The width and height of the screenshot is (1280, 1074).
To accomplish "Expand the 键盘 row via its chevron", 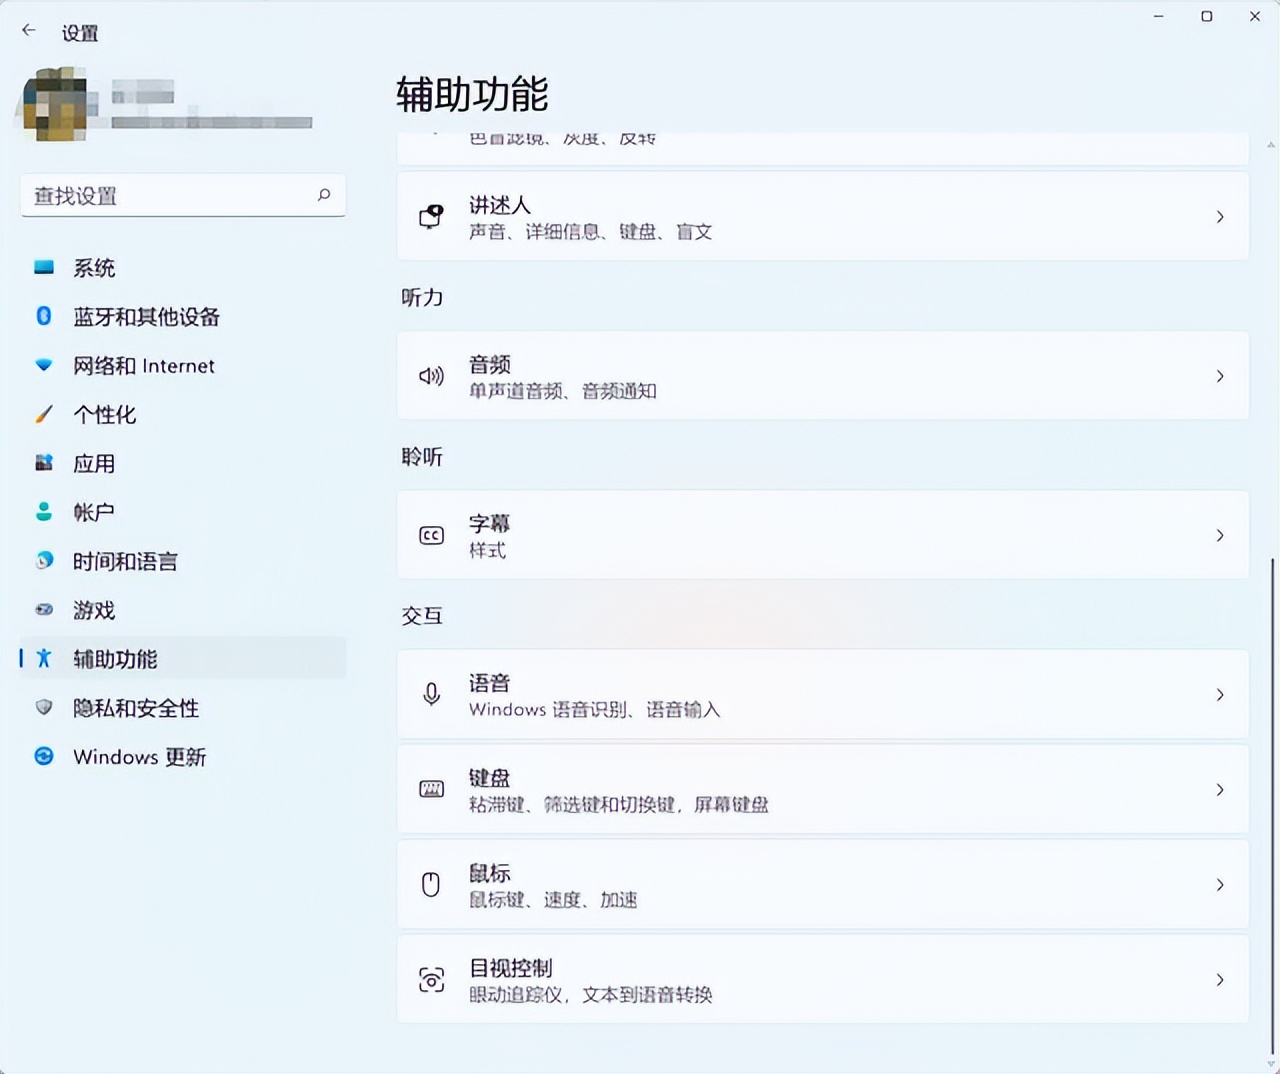I will click(x=1220, y=789).
